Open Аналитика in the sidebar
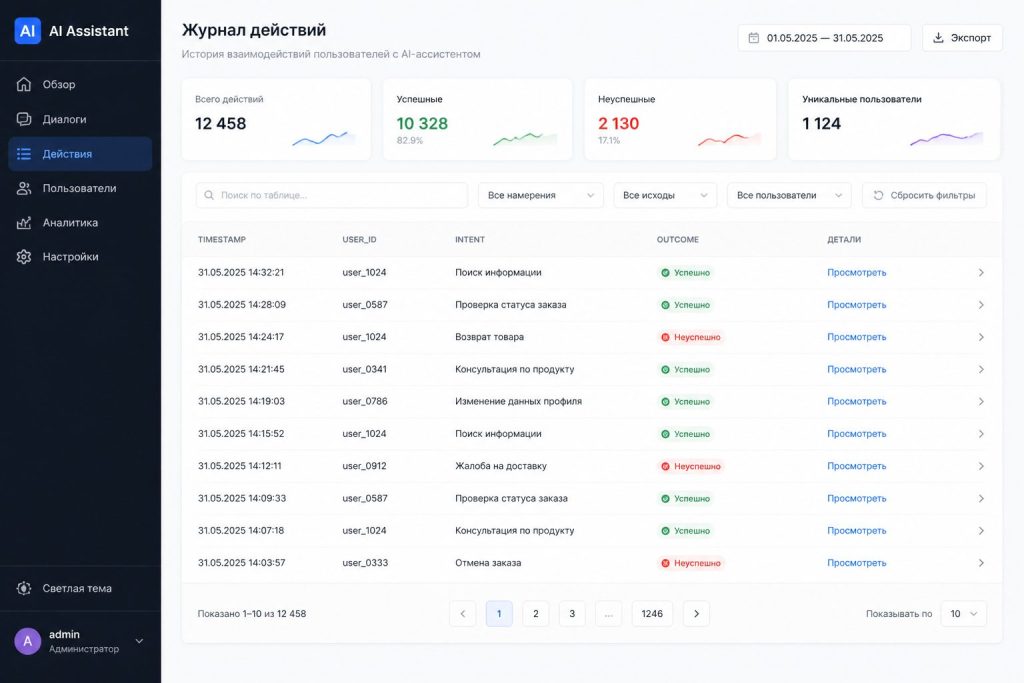1024x683 pixels. tap(80, 223)
